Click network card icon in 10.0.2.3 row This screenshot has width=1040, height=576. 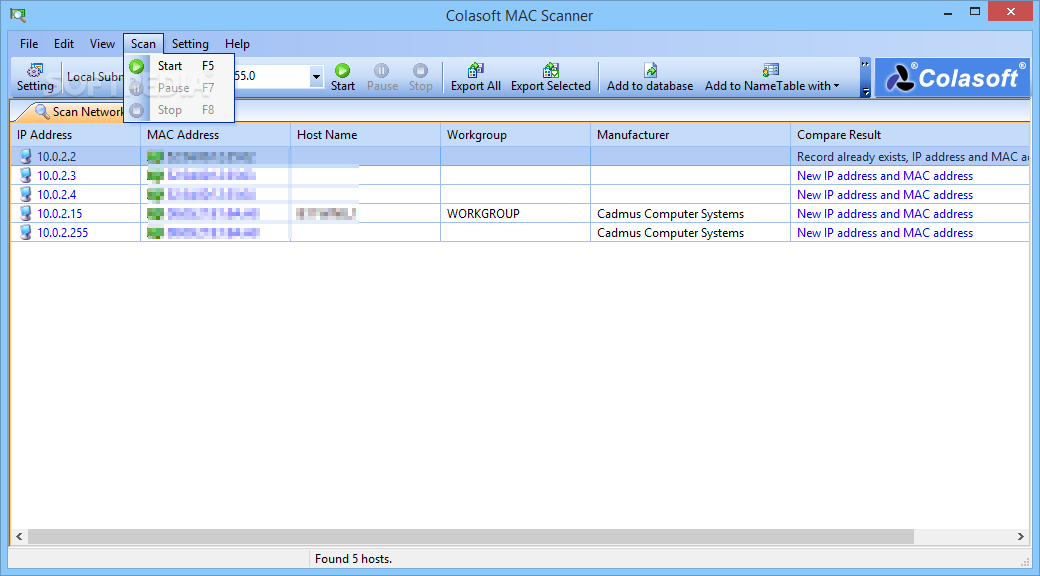click(x=155, y=176)
